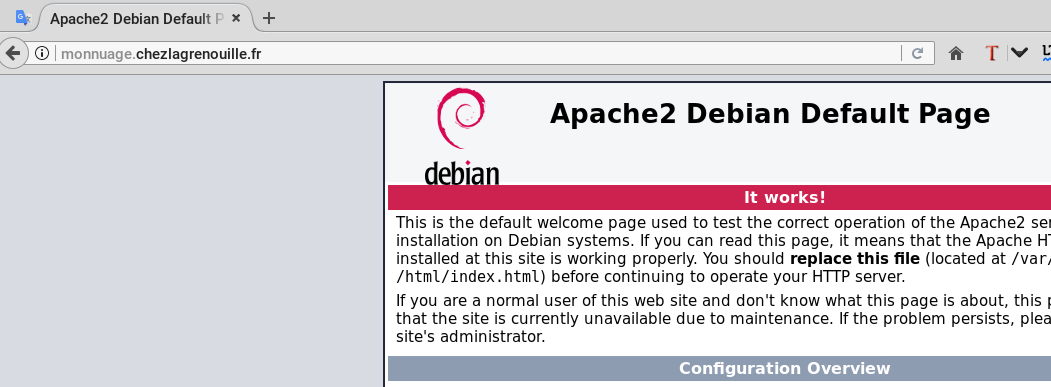Click the partly hidden icon at toolbar's far right
This screenshot has height=387, width=1051.
pyautogui.click(x=1046, y=53)
